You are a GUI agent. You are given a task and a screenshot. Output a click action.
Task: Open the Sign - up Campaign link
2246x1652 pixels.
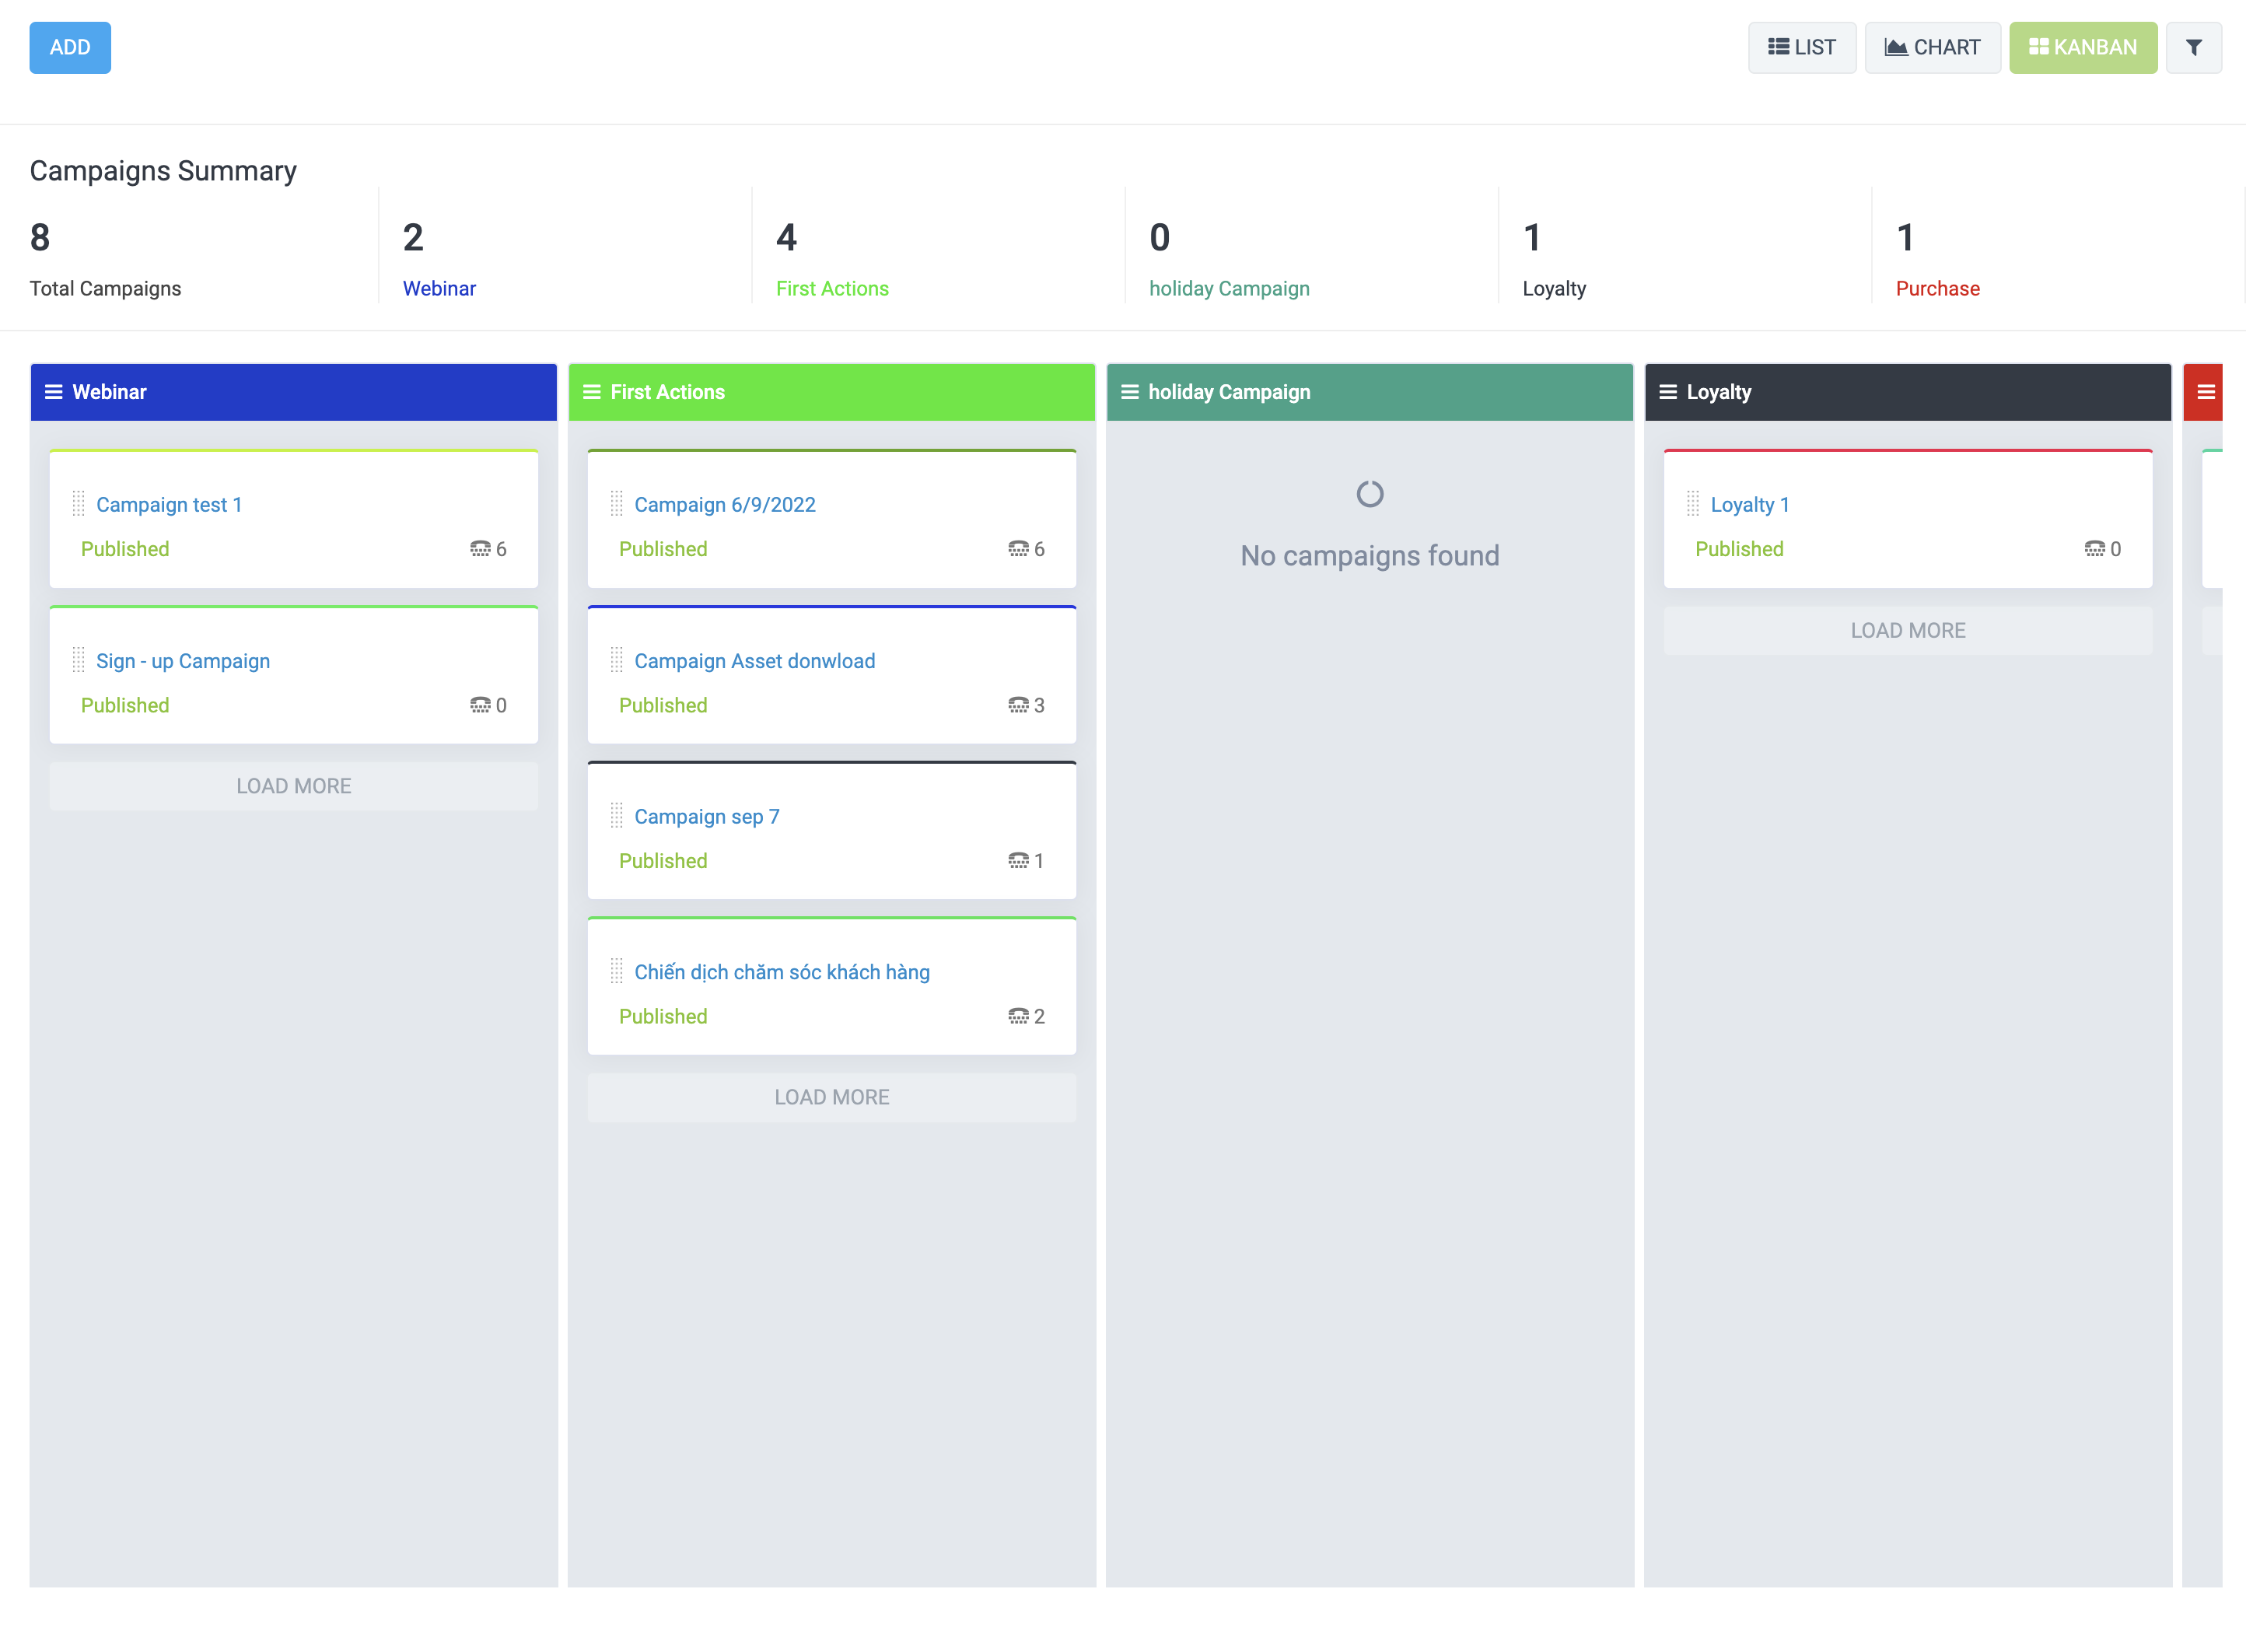[x=183, y=661]
